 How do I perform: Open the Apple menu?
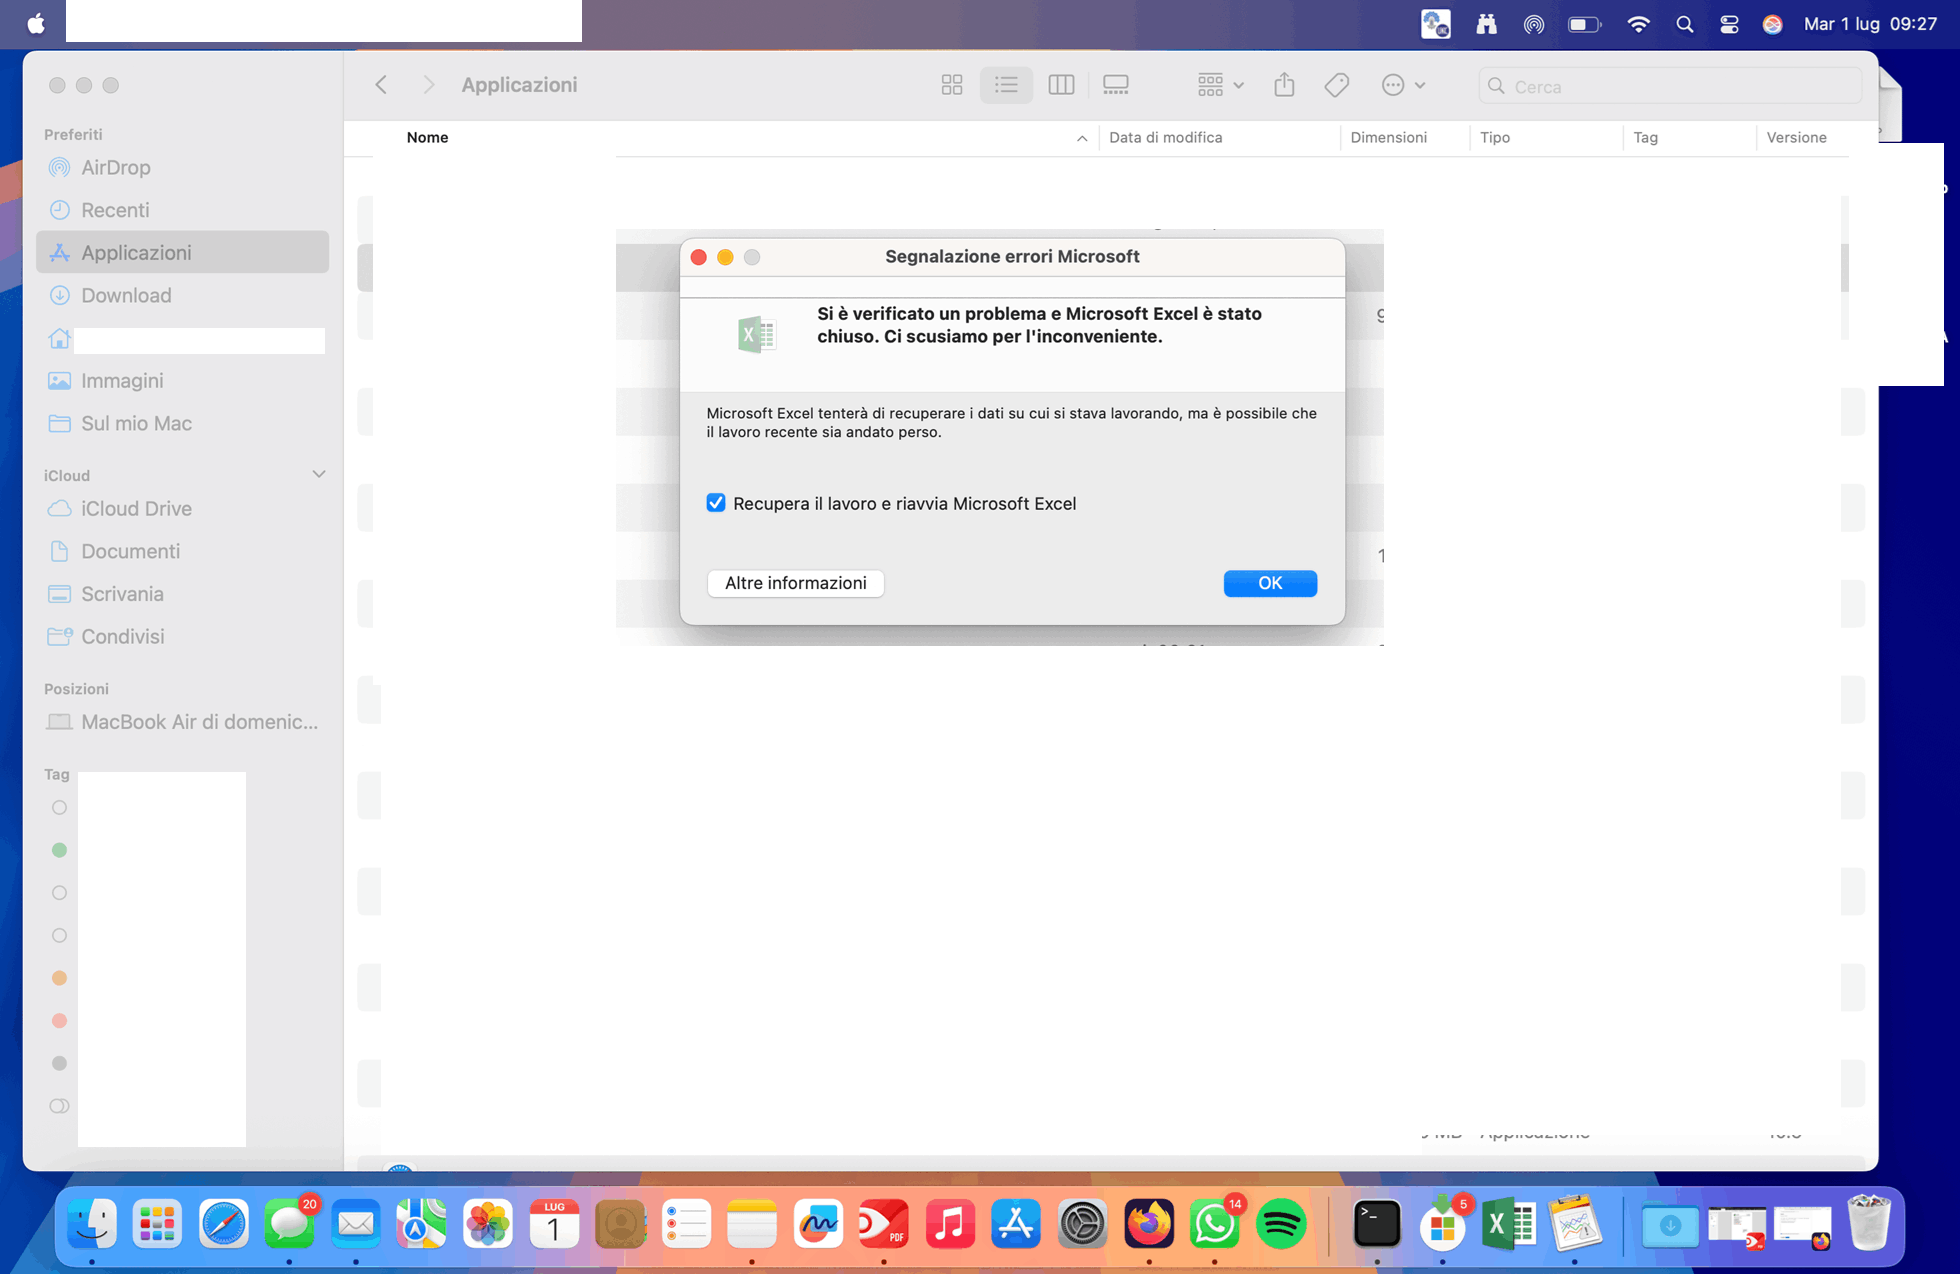[36, 24]
